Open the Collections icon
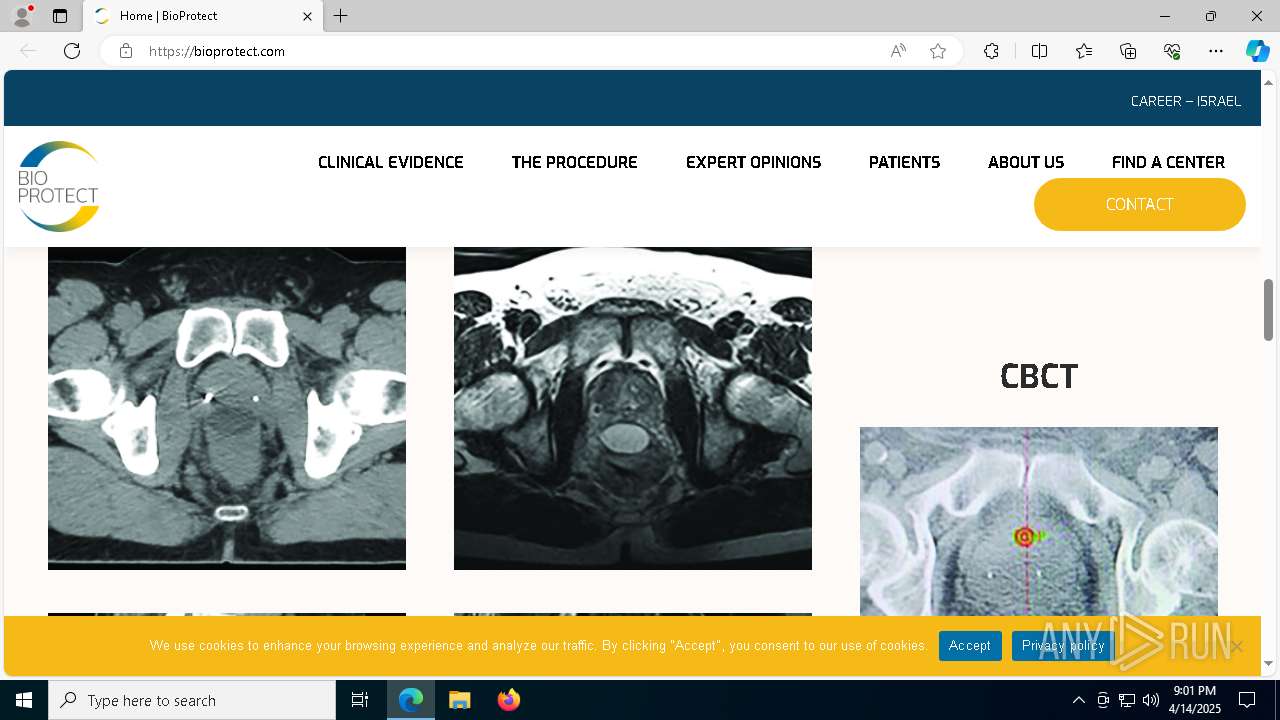This screenshot has width=1280, height=720. click(1128, 51)
